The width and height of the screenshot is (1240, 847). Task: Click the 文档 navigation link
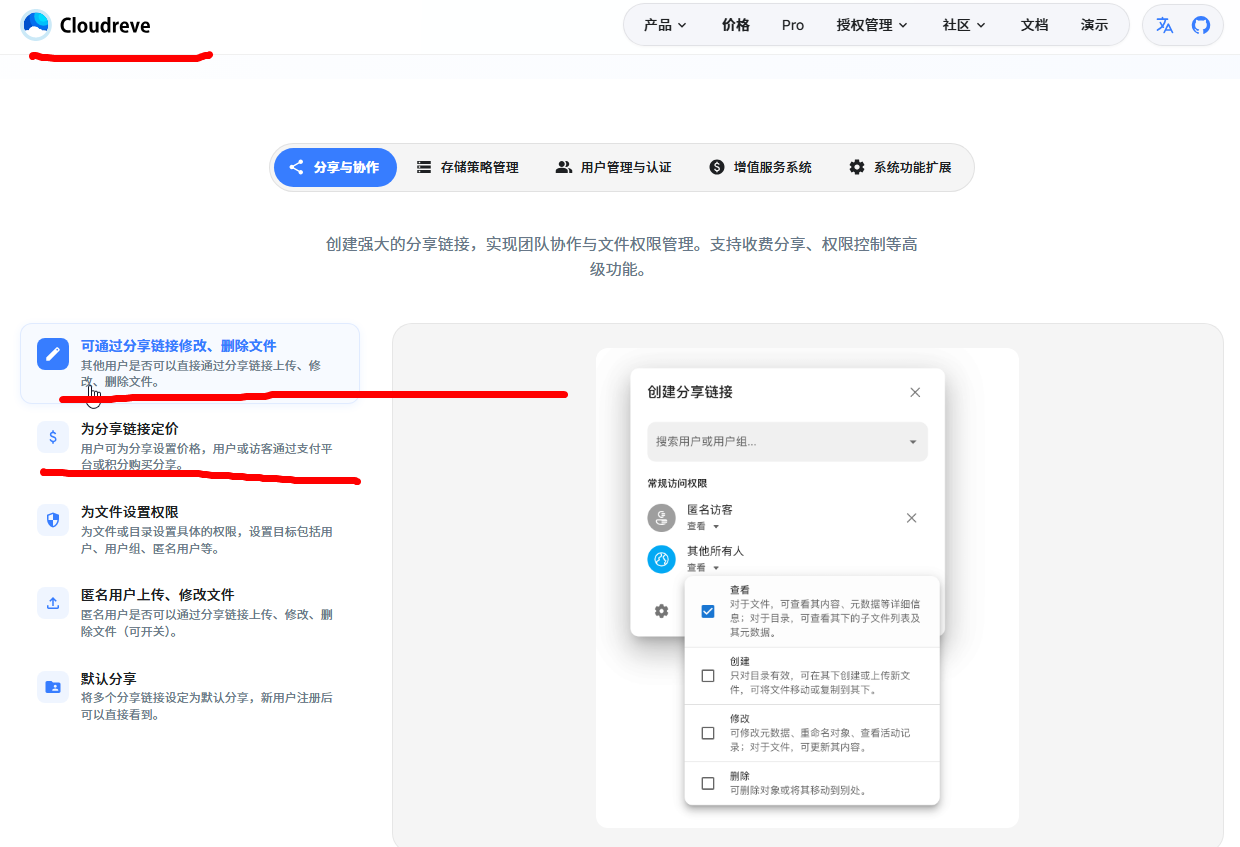point(1035,25)
